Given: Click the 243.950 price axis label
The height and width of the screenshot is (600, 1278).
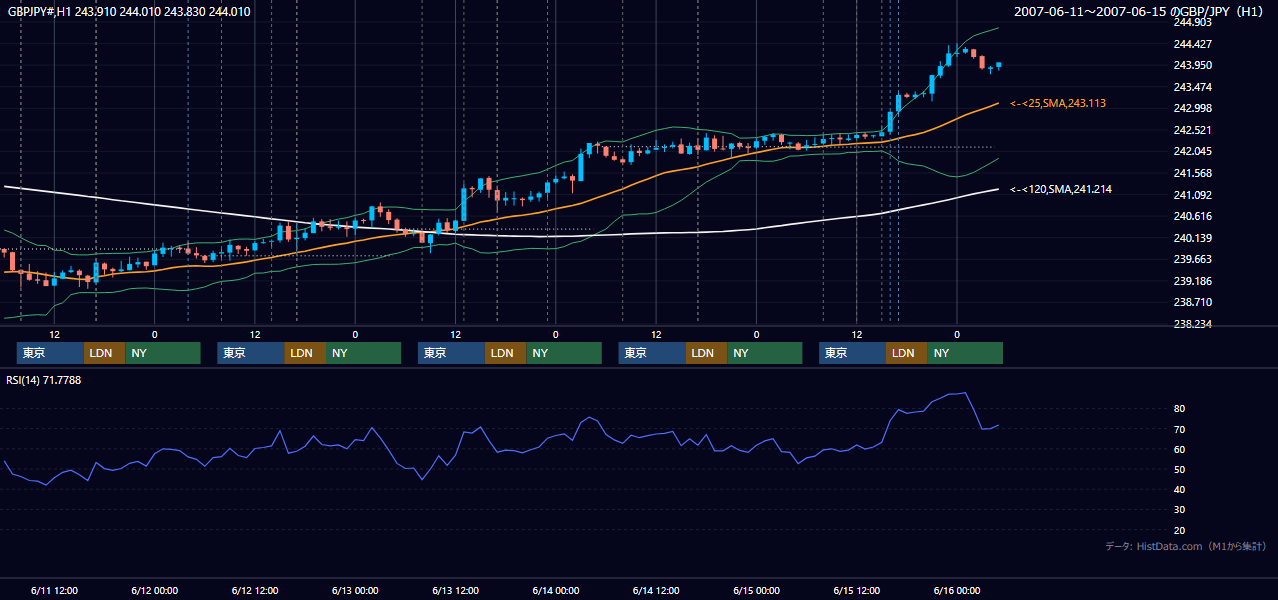Looking at the screenshot, I should (1193, 65).
